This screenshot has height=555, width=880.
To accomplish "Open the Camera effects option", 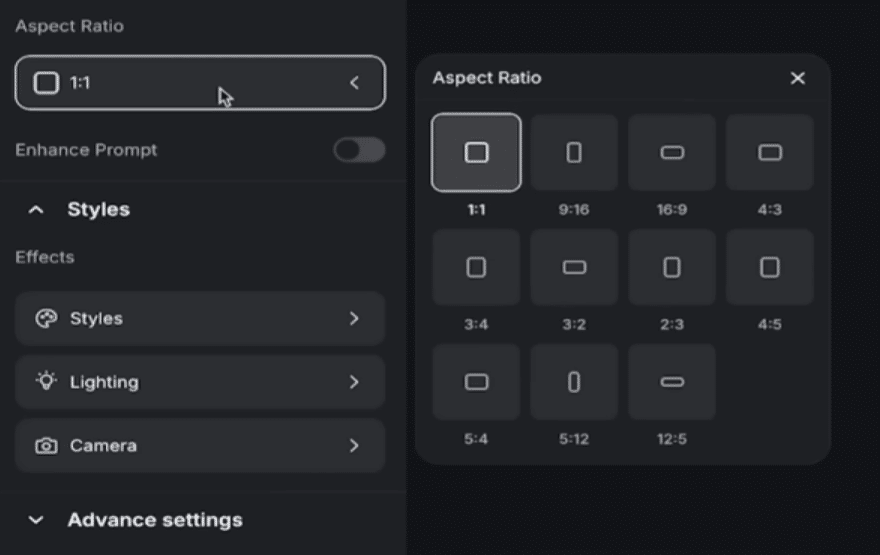I will coord(200,446).
